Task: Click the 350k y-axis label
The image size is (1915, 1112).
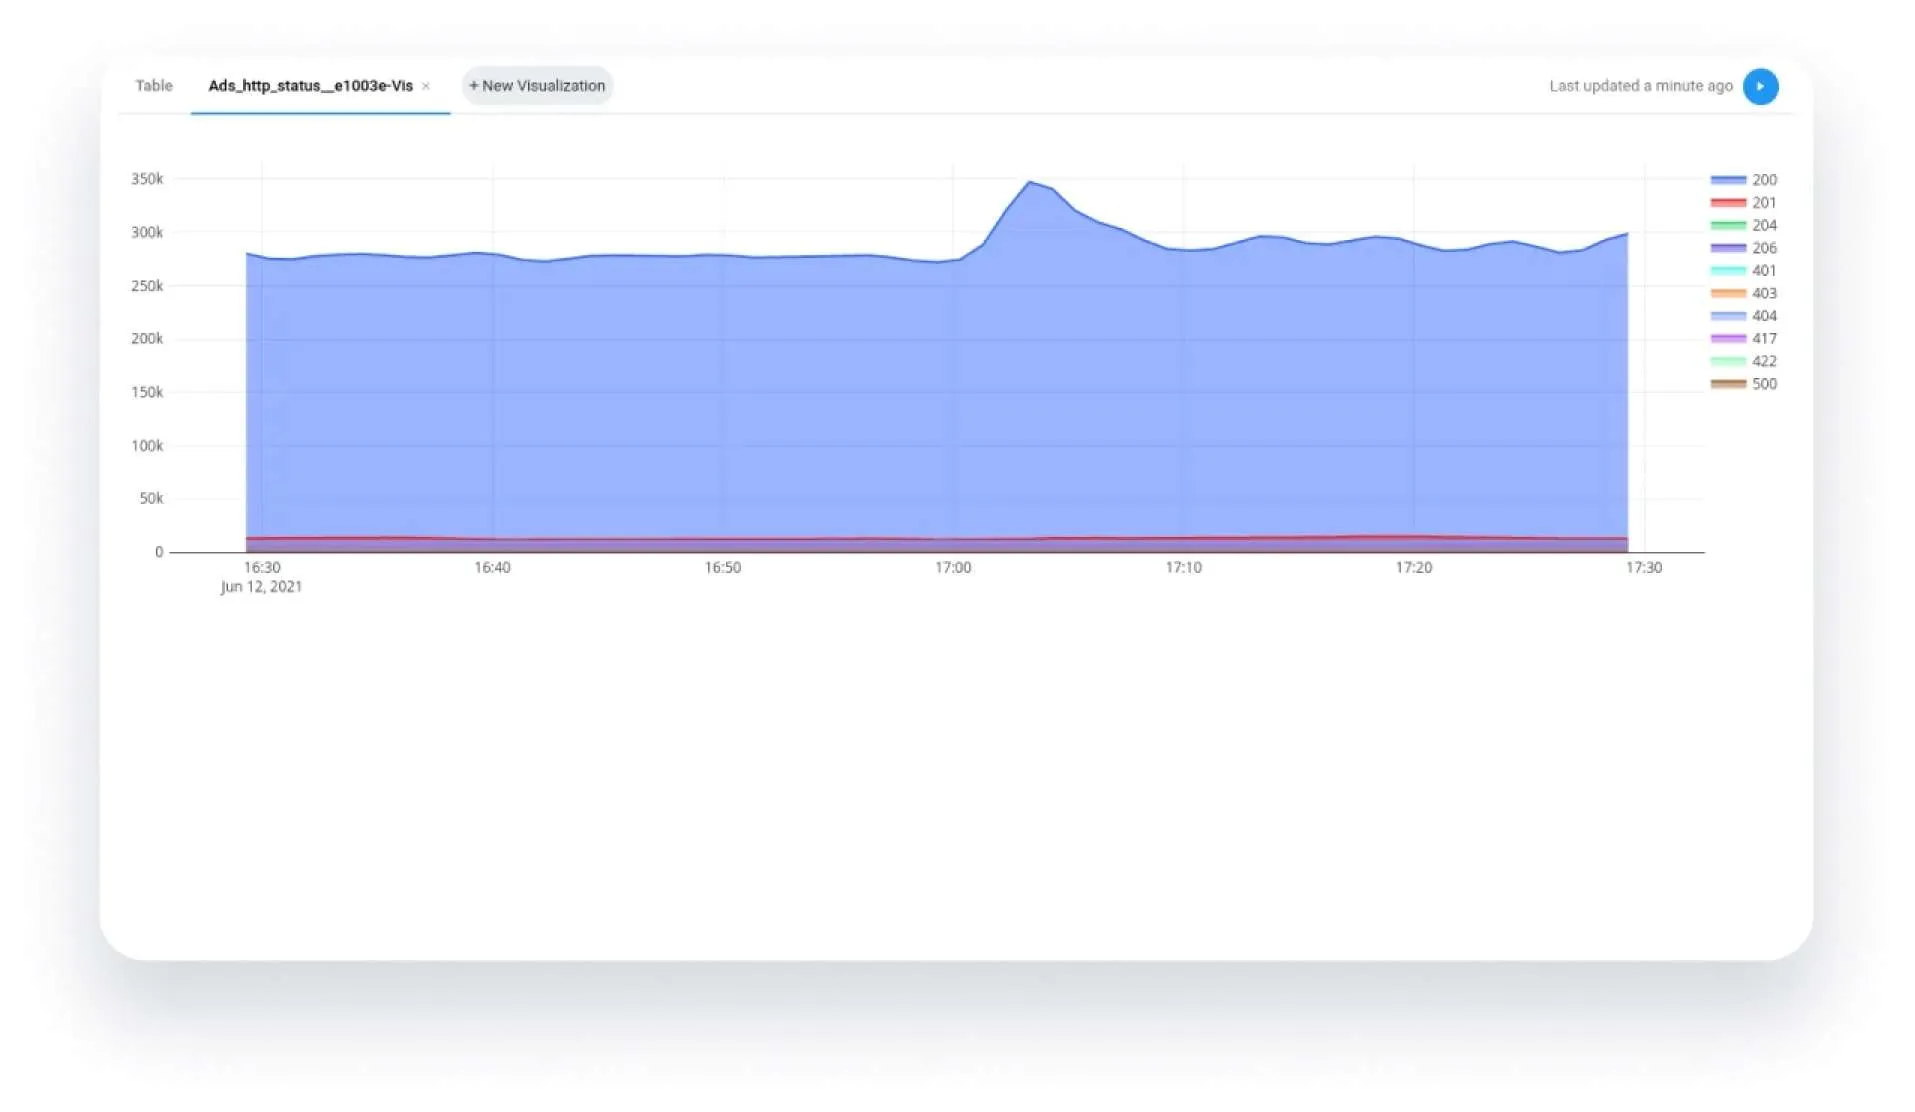Action: point(147,179)
